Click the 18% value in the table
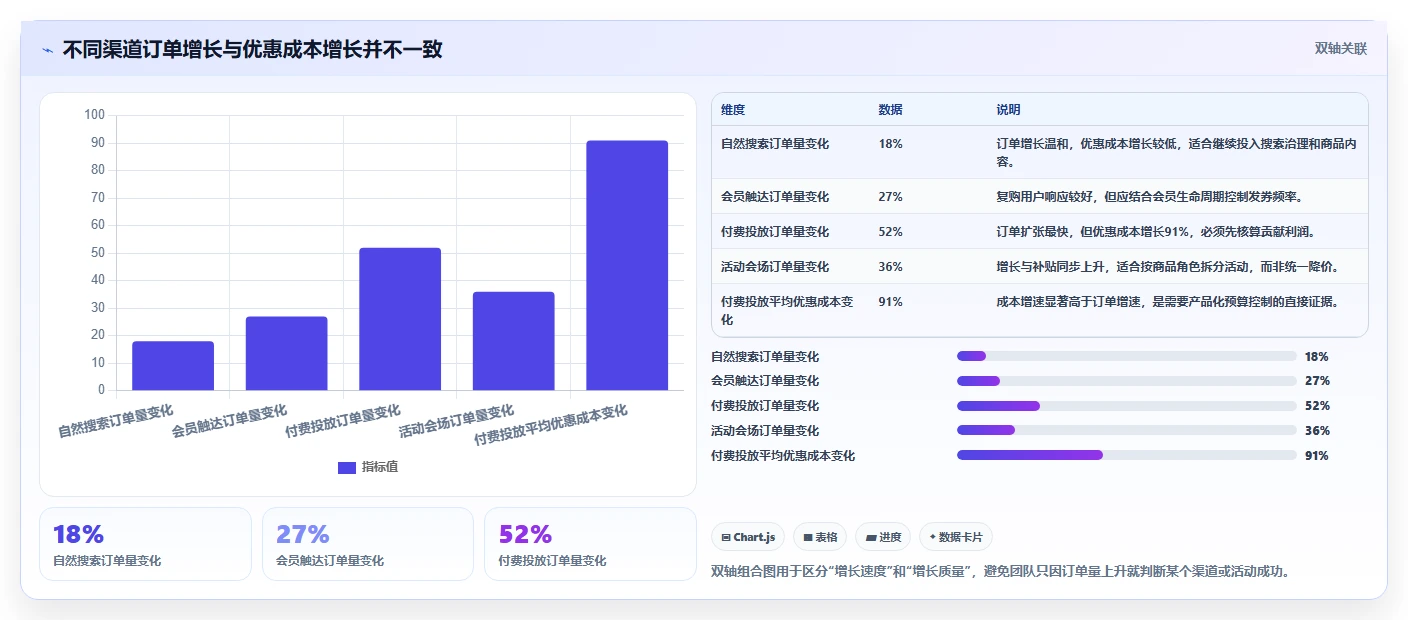The image size is (1408, 620). 890,144
